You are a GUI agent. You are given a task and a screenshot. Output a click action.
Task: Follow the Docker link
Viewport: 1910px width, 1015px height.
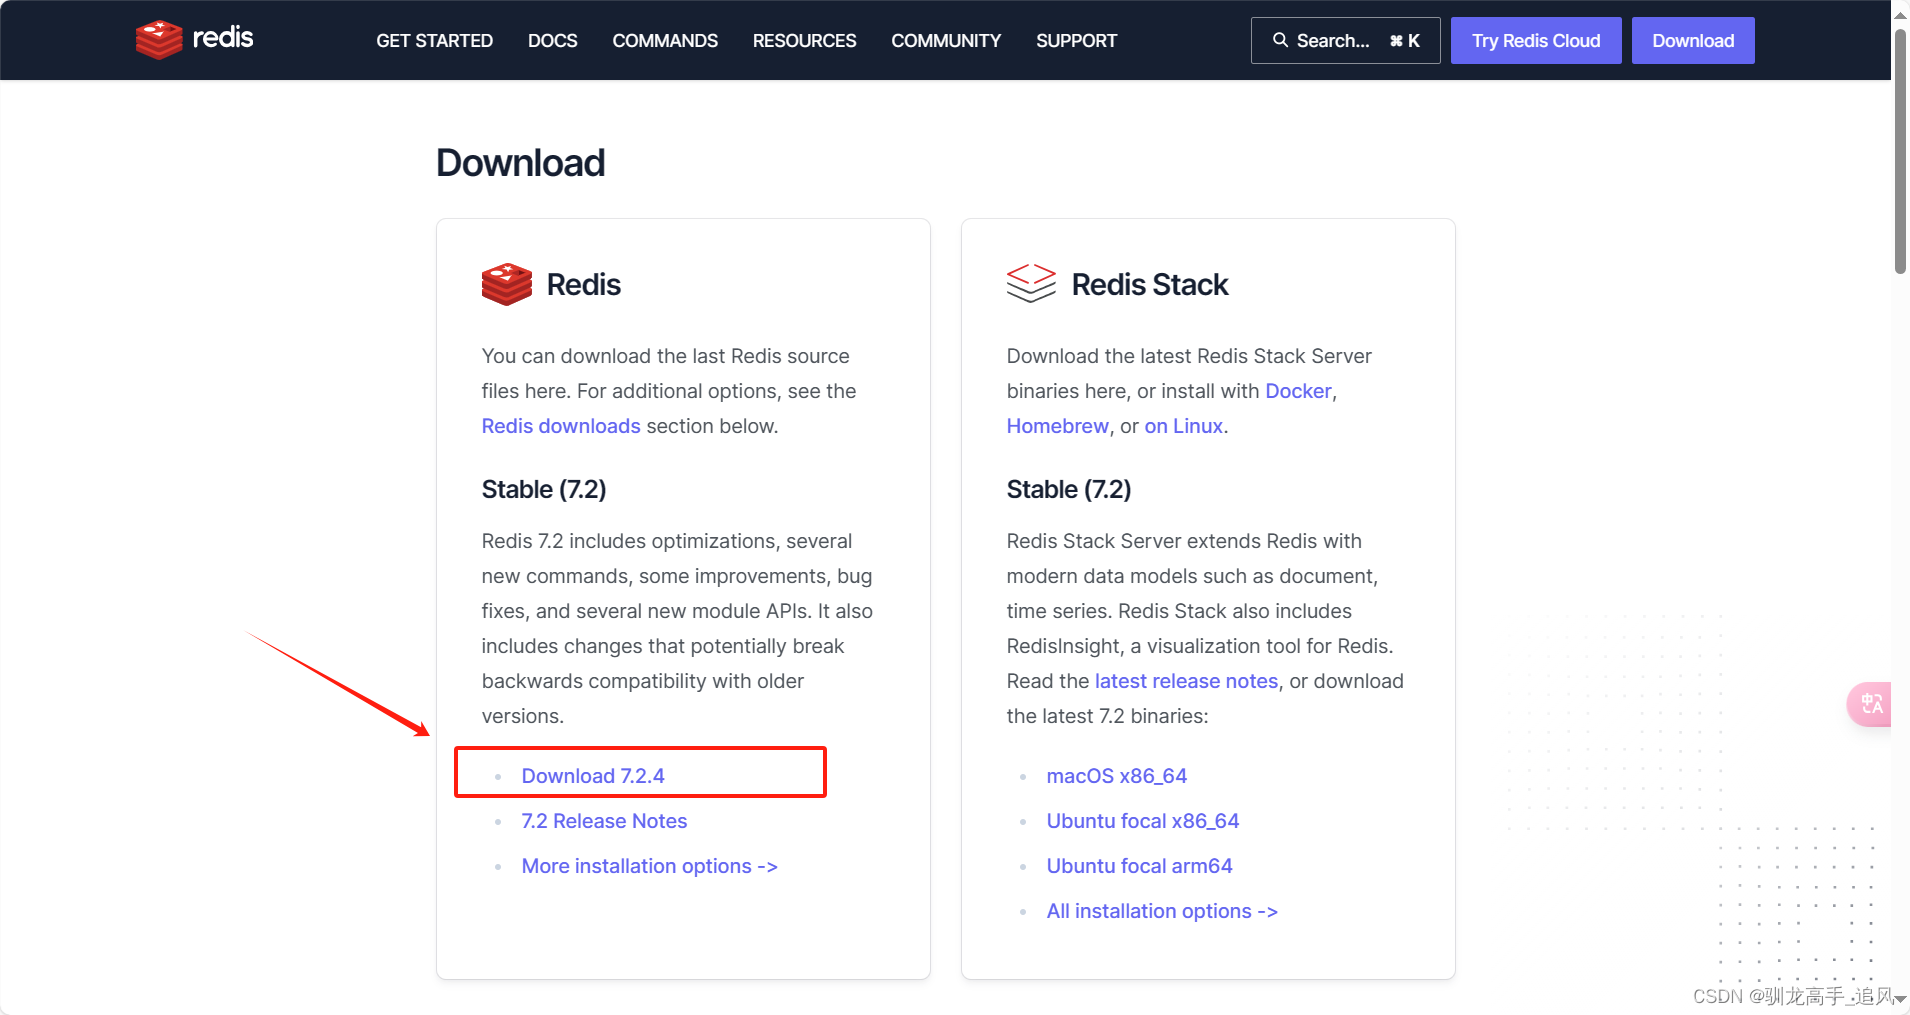(x=1298, y=391)
